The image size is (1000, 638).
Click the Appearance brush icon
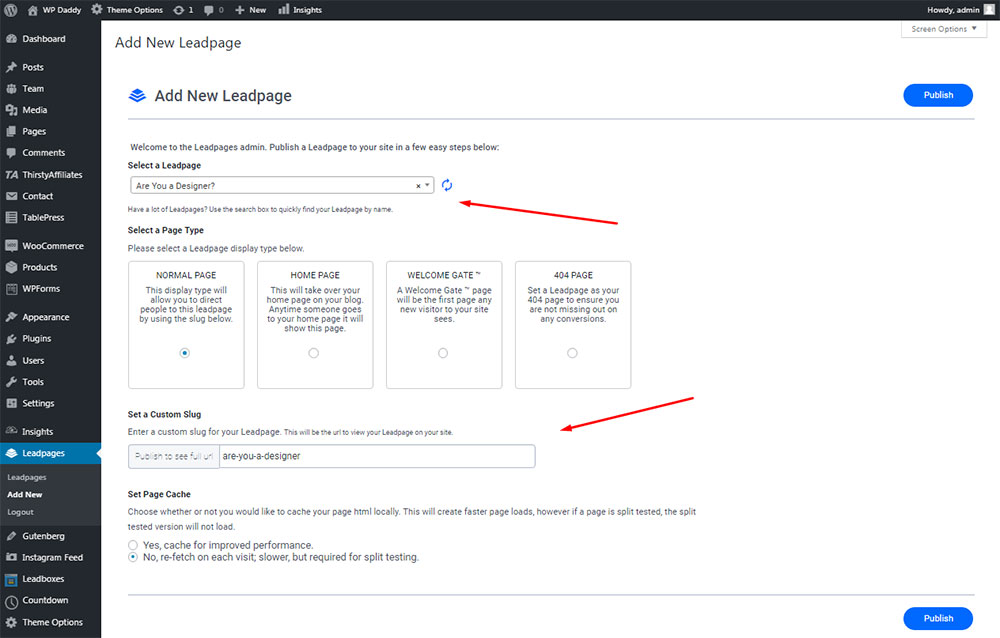pos(11,317)
